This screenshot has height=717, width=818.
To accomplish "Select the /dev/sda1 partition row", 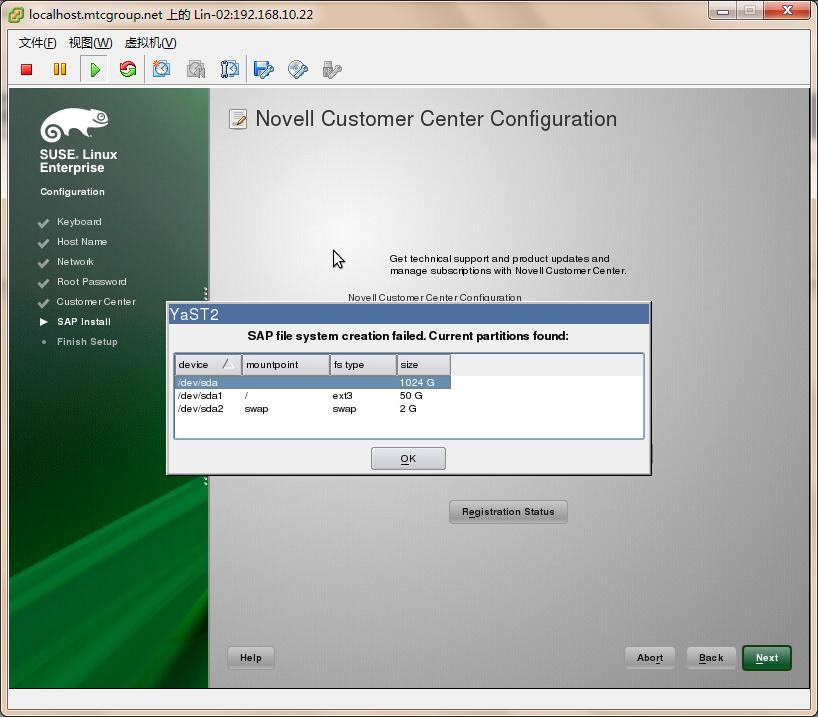I will pyautogui.click(x=312, y=396).
